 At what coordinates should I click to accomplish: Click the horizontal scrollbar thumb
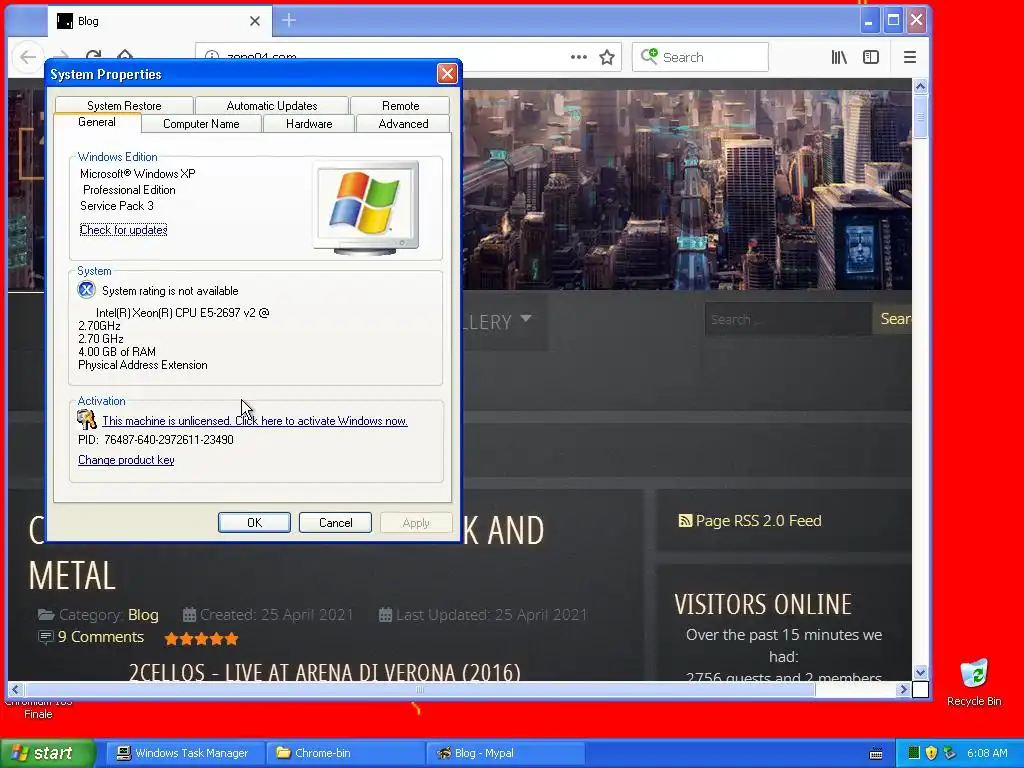coord(420,689)
